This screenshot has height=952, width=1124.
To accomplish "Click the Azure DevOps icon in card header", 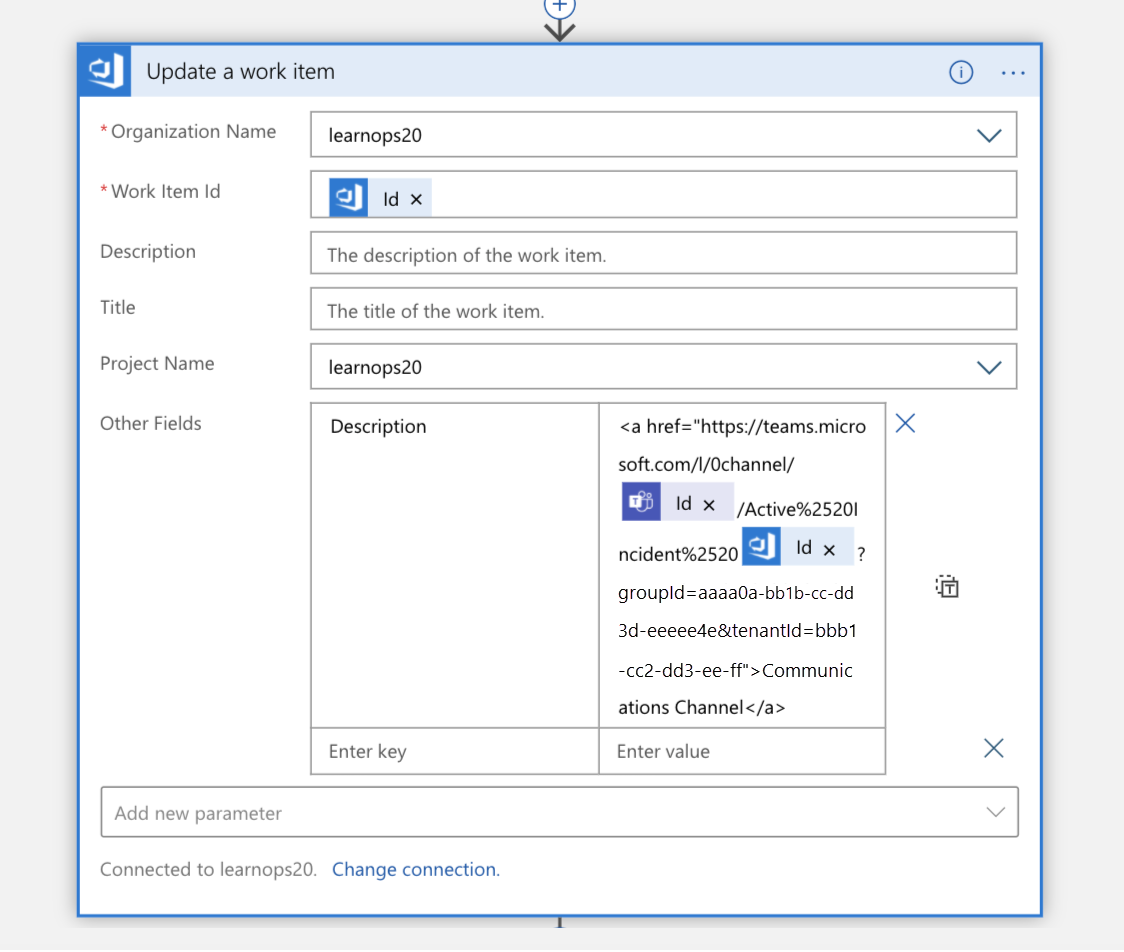I will [105, 71].
